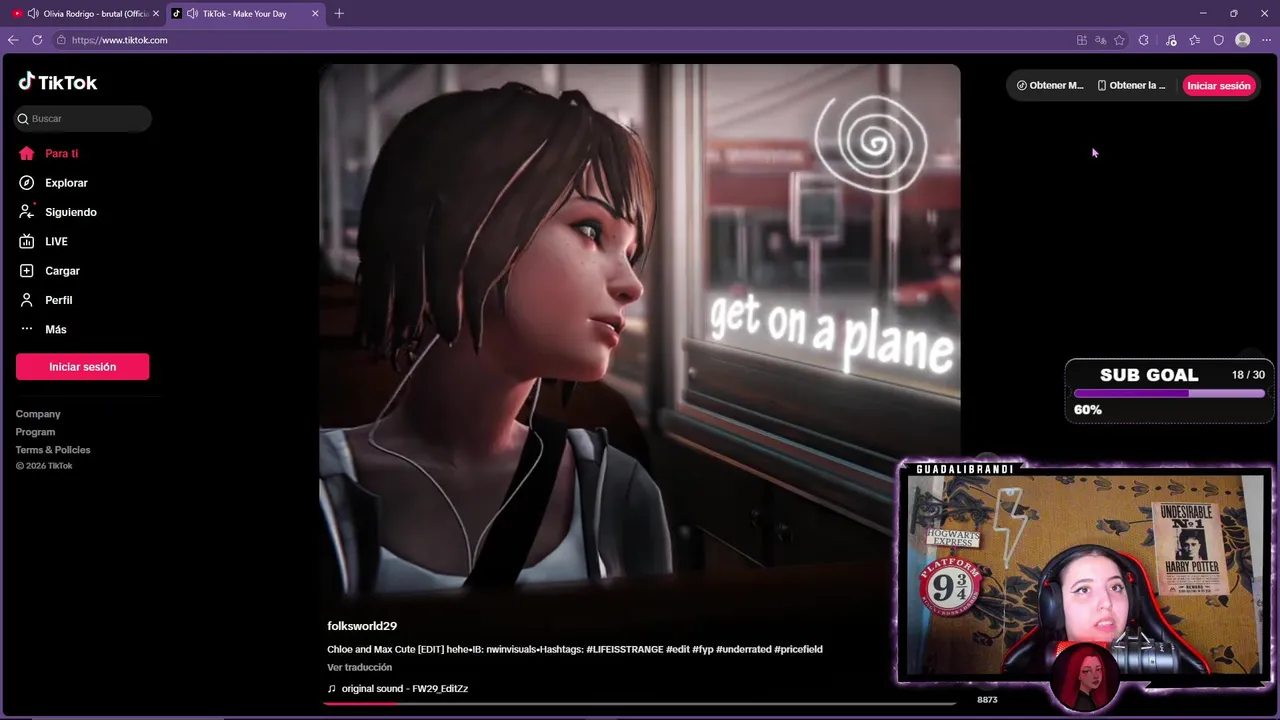Click the #underrated hashtag
This screenshot has height=720, width=1280.
743,649
